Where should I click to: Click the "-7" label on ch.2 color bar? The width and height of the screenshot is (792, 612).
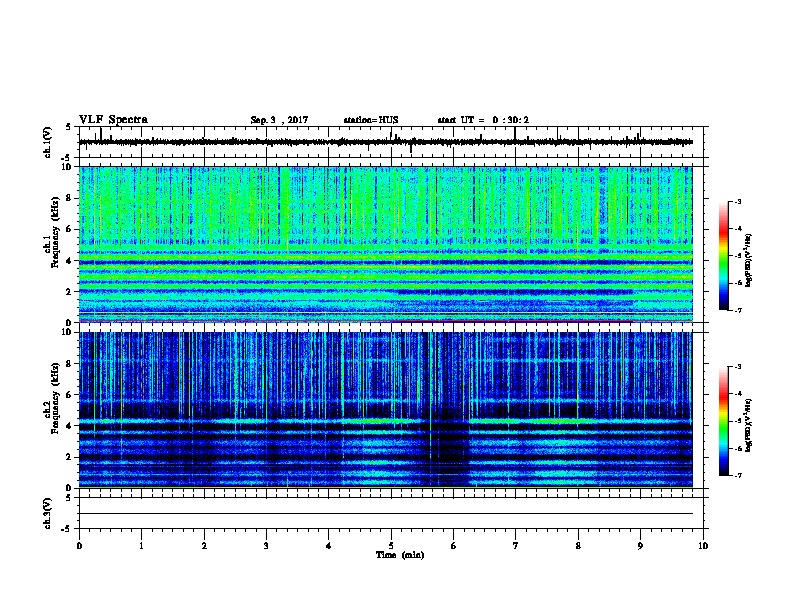tap(737, 476)
